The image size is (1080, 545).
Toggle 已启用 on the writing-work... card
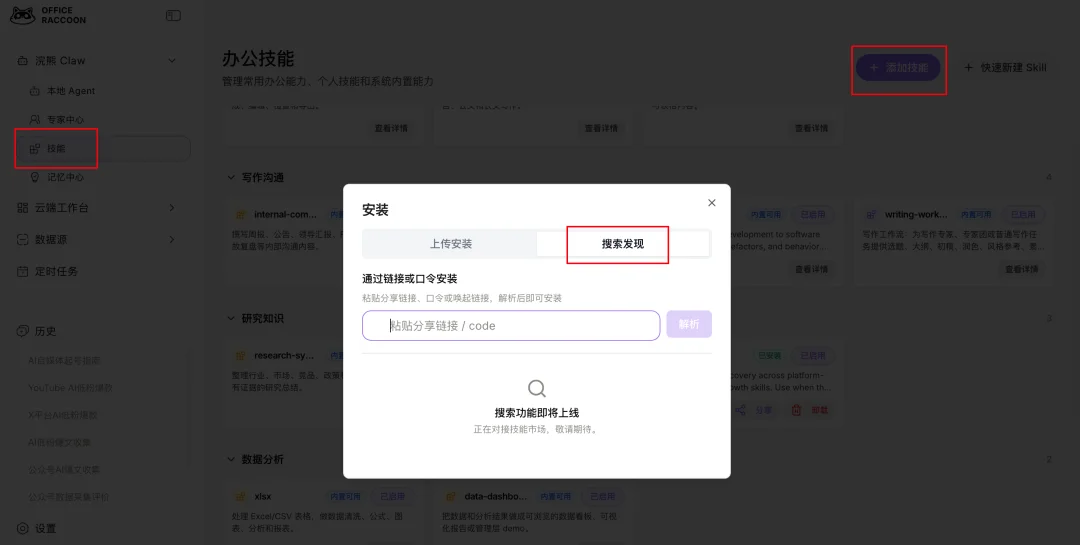point(1023,215)
